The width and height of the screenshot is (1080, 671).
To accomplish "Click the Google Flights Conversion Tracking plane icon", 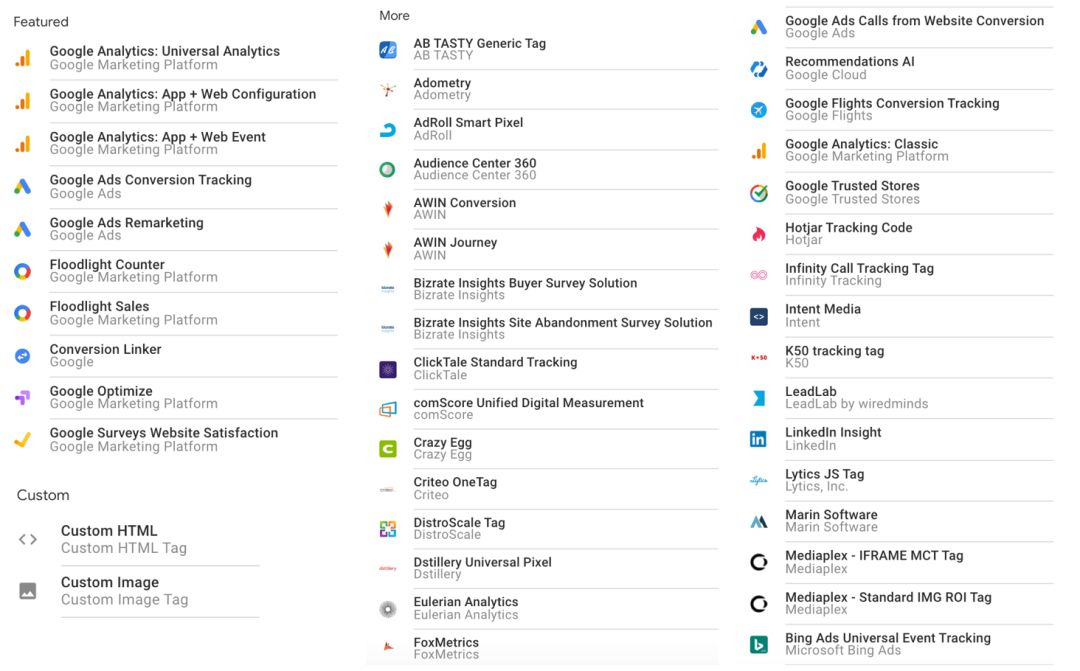I will [x=758, y=110].
